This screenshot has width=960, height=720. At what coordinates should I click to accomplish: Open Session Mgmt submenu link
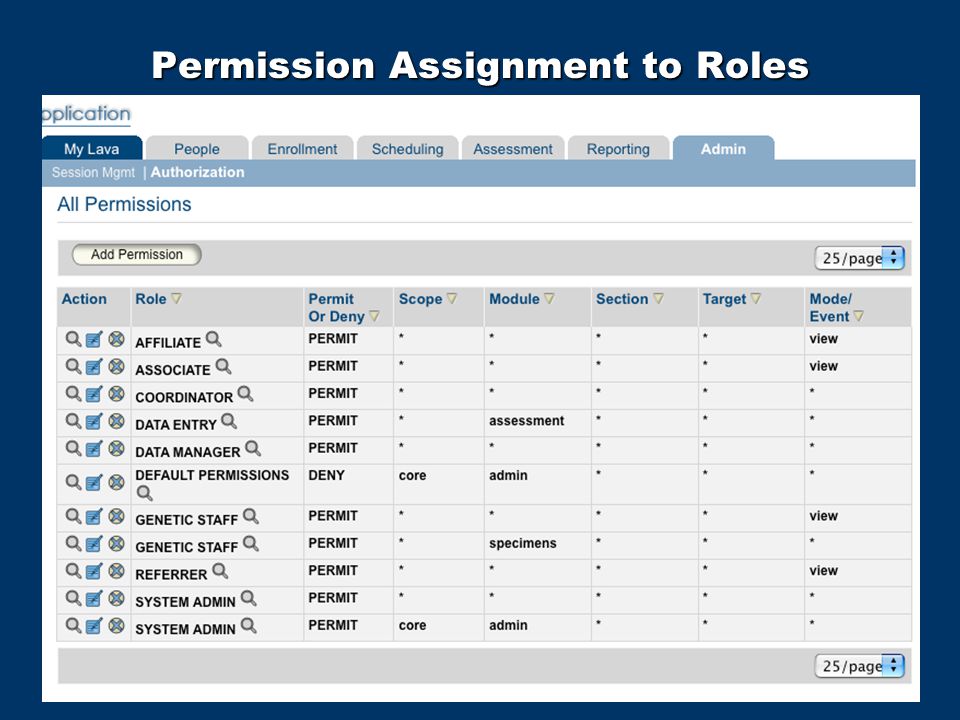pos(93,173)
